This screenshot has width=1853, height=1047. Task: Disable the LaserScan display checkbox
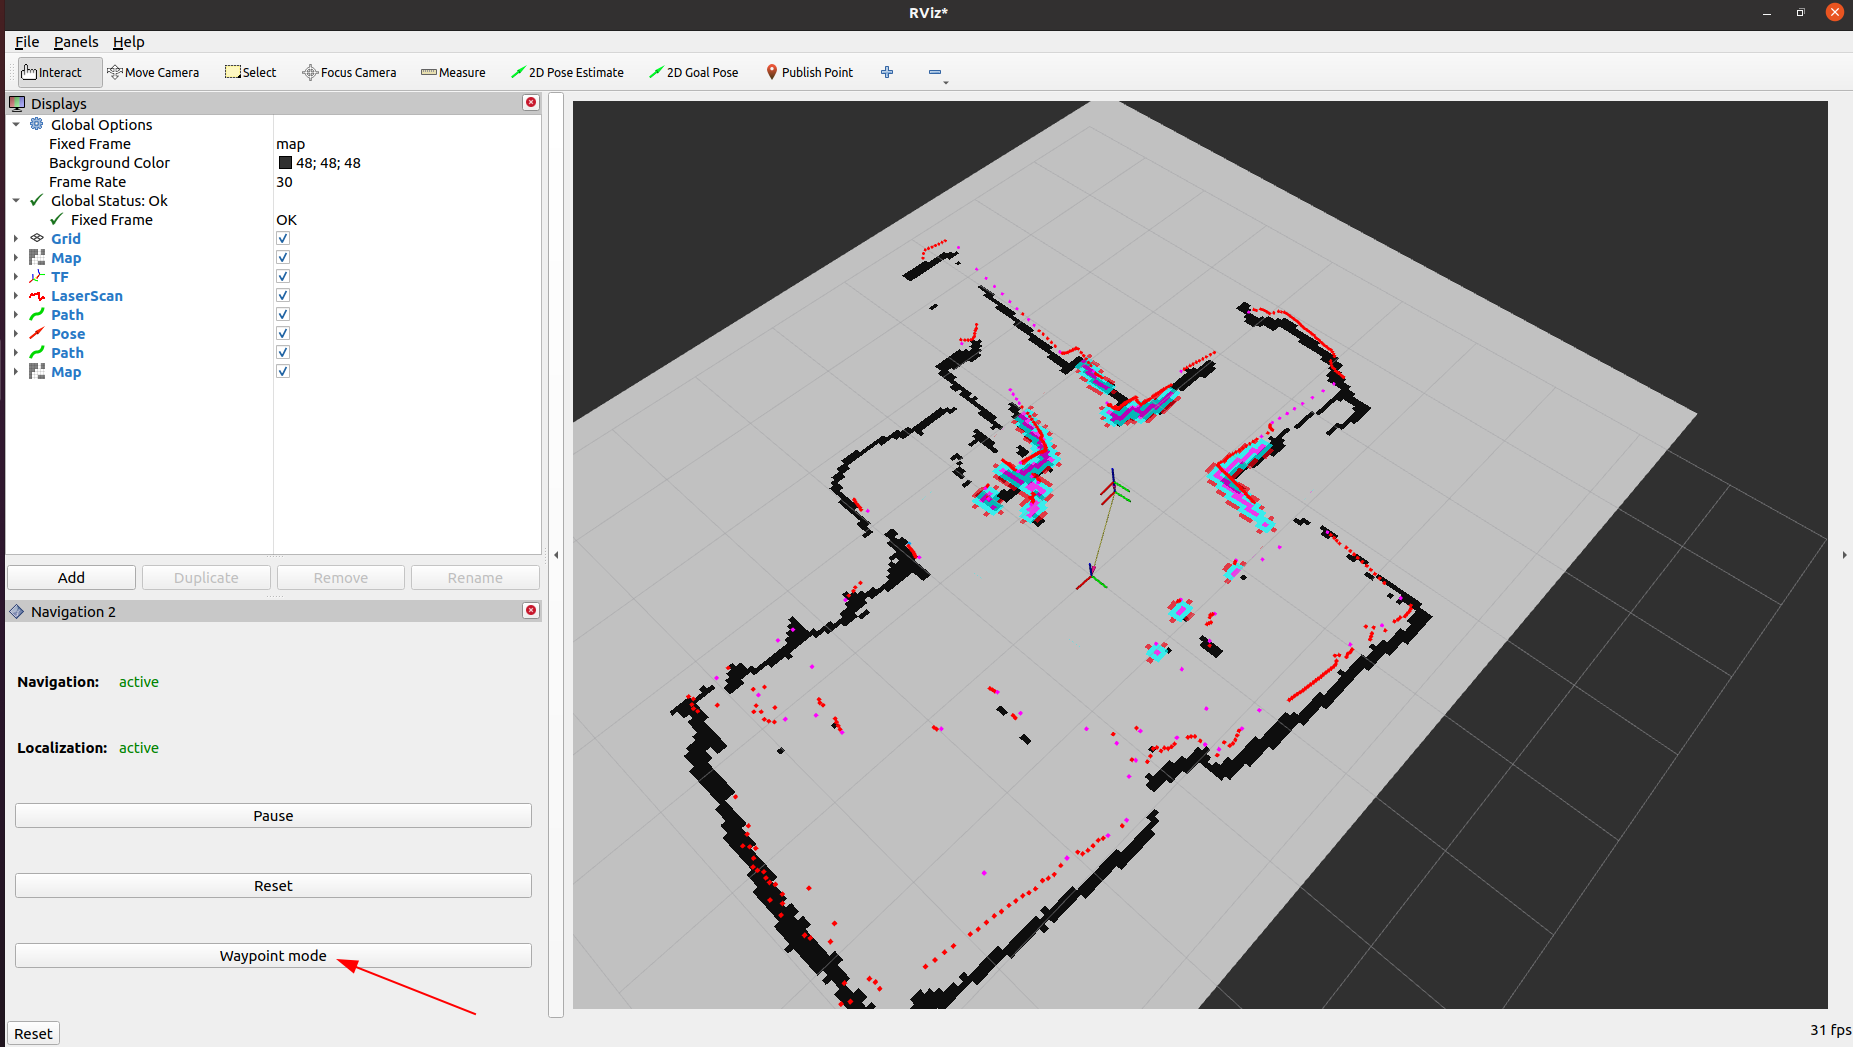[x=283, y=296]
